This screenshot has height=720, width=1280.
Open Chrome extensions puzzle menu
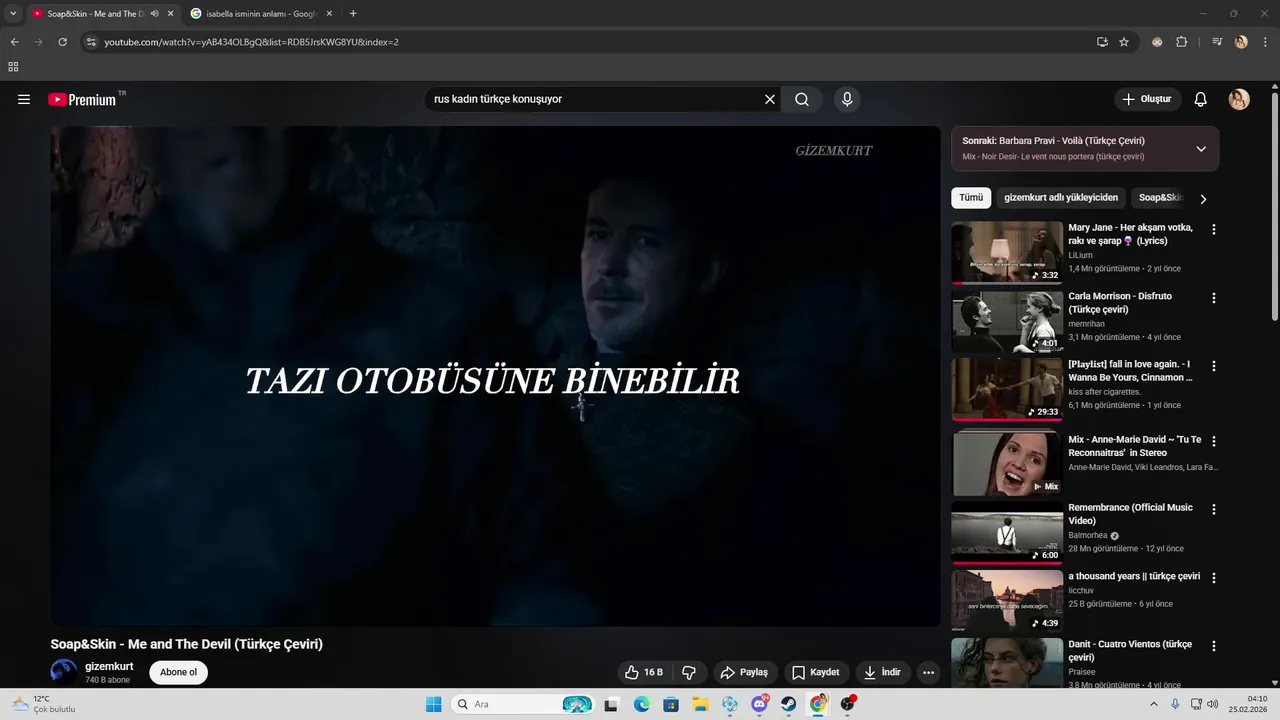(1181, 42)
